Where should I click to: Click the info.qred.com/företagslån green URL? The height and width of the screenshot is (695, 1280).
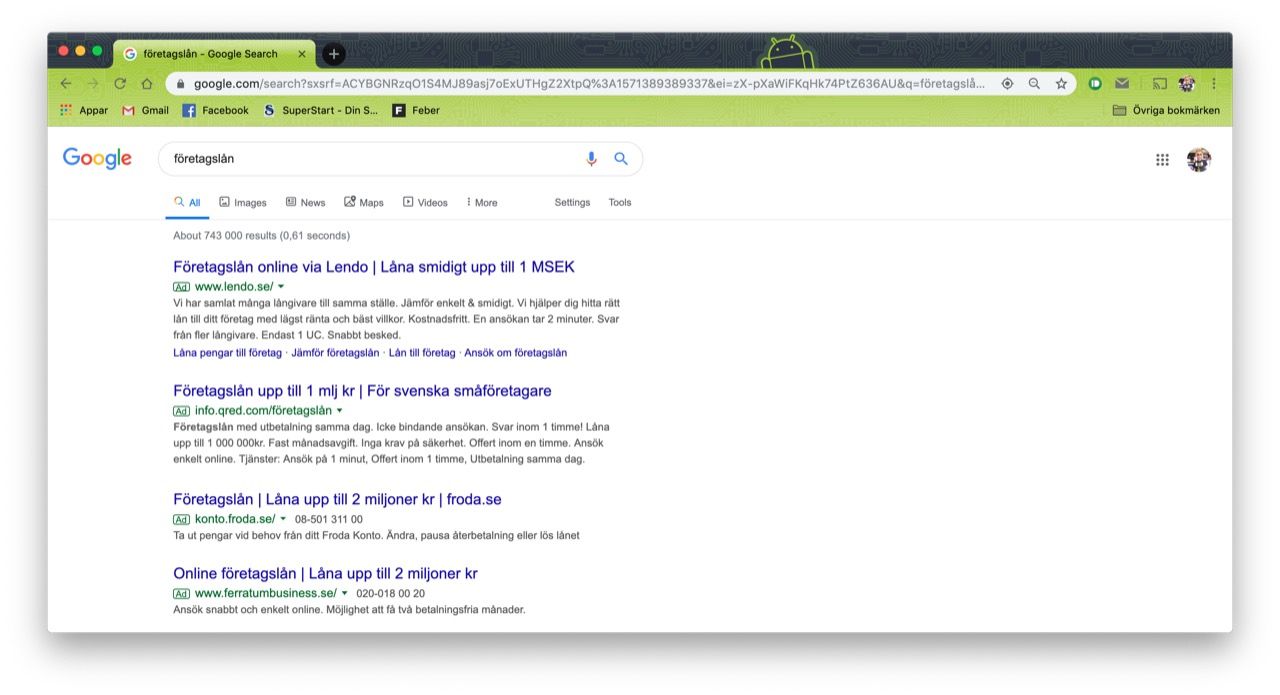tap(263, 411)
